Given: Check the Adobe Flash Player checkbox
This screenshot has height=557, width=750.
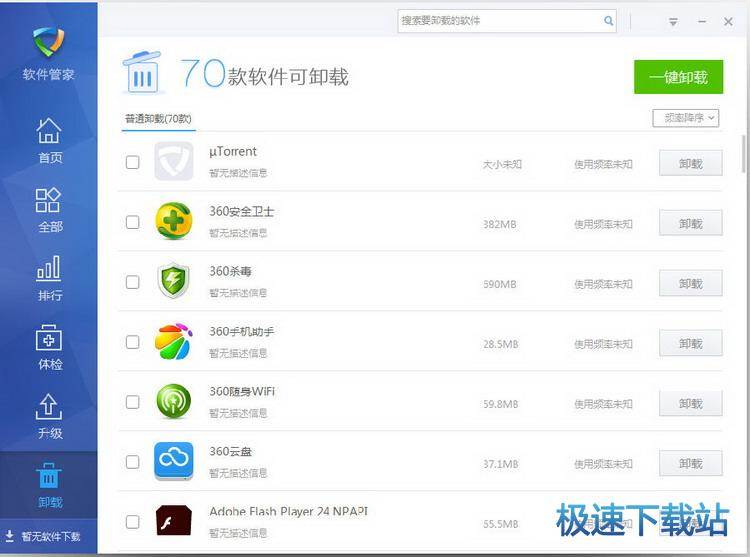Looking at the screenshot, I should pyautogui.click(x=132, y=522).
